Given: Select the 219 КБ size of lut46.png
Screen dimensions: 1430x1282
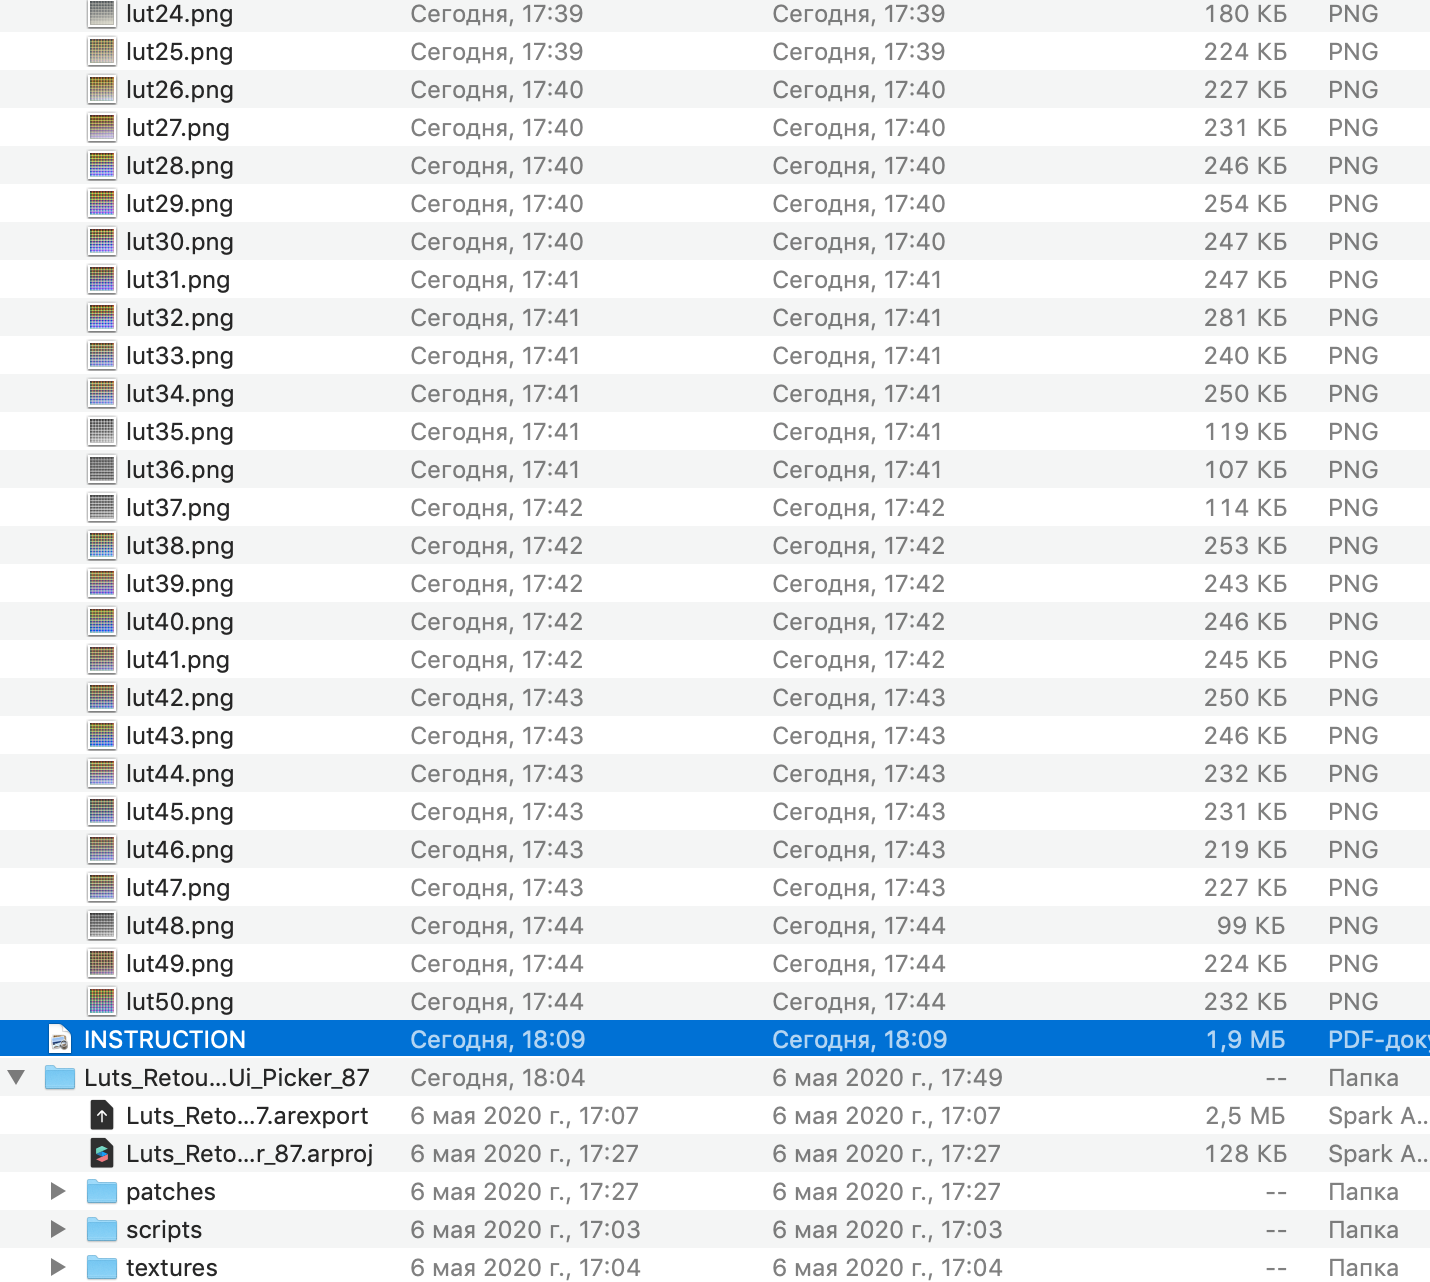Looking at the screenshot, I should click(1245, 850).
